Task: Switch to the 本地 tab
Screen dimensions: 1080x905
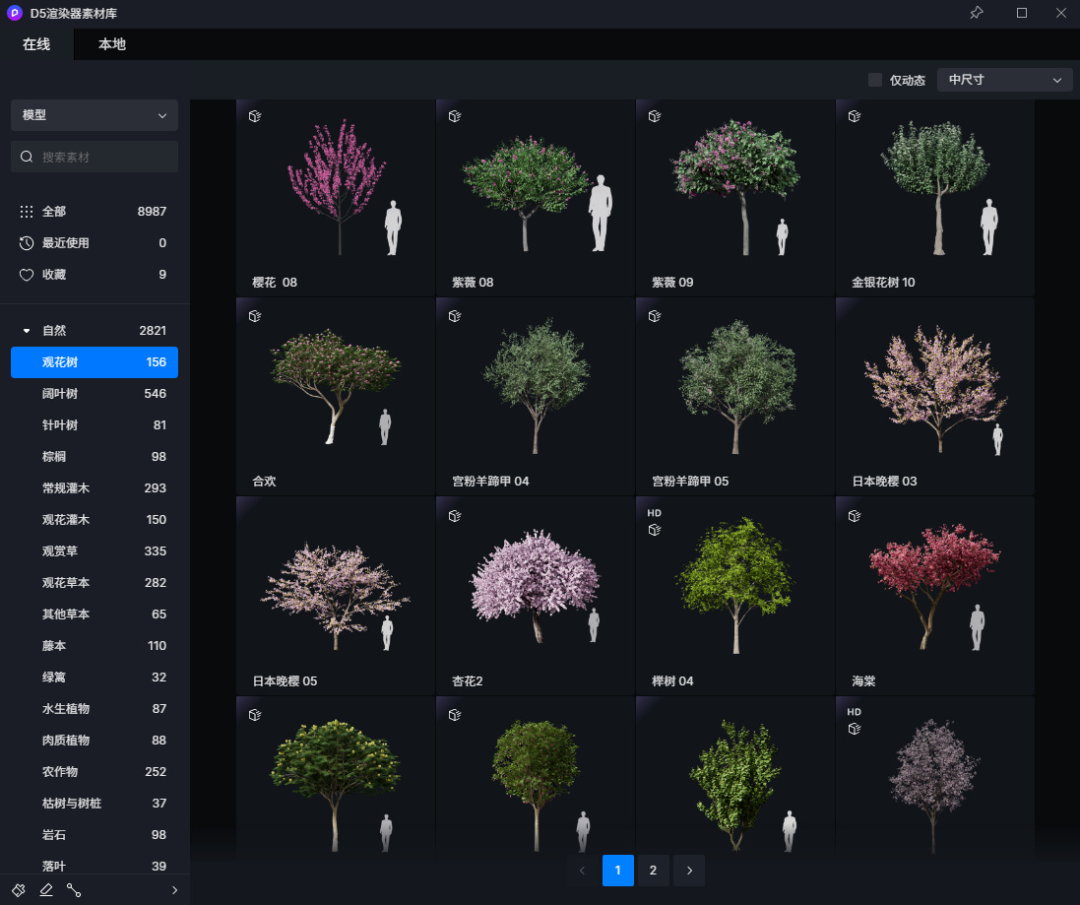Action: [112, 44]
